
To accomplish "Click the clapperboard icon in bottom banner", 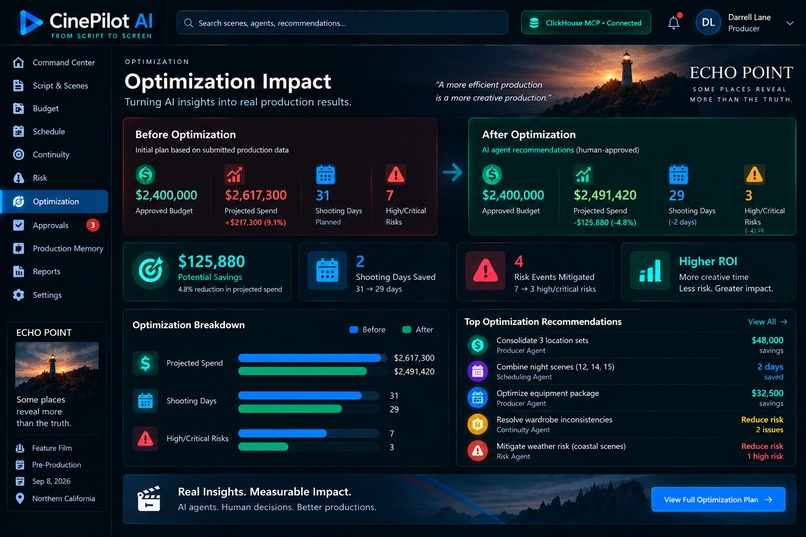I will pyautogui.click(x=149, y=498).
